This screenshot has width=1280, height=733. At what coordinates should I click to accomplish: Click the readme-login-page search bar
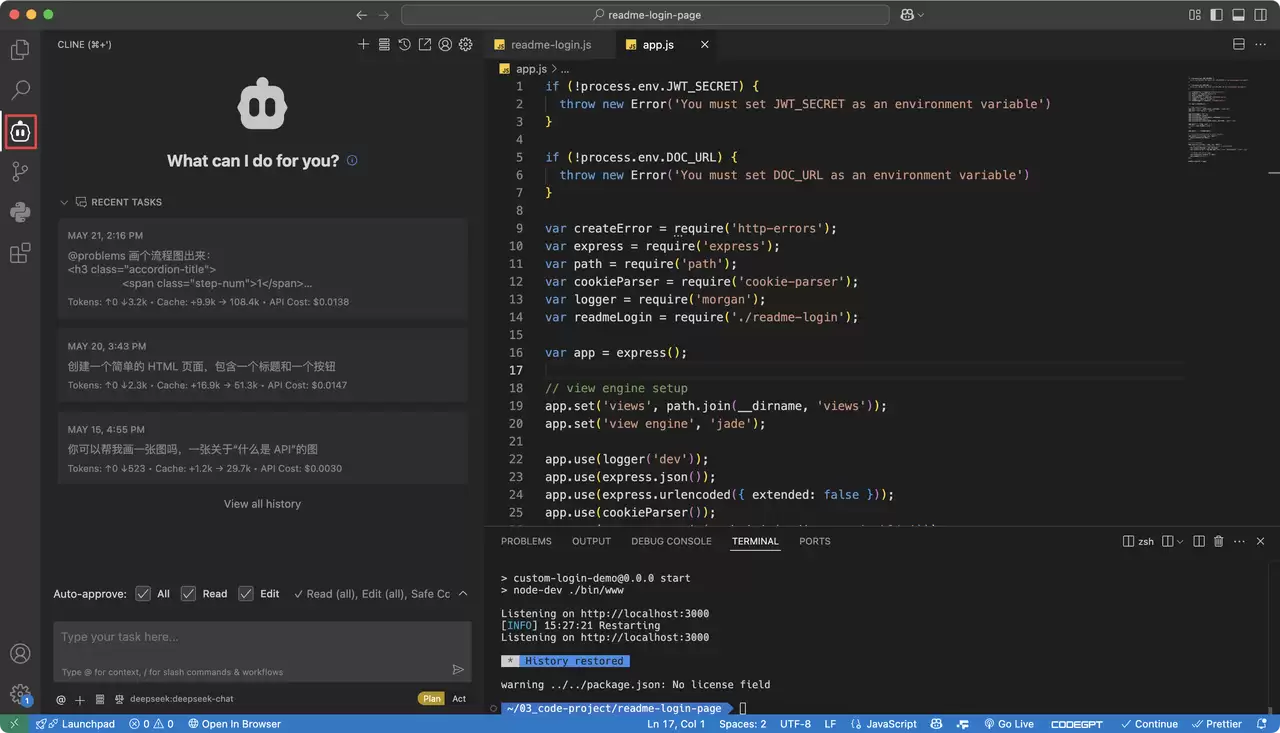coord(645,15)
